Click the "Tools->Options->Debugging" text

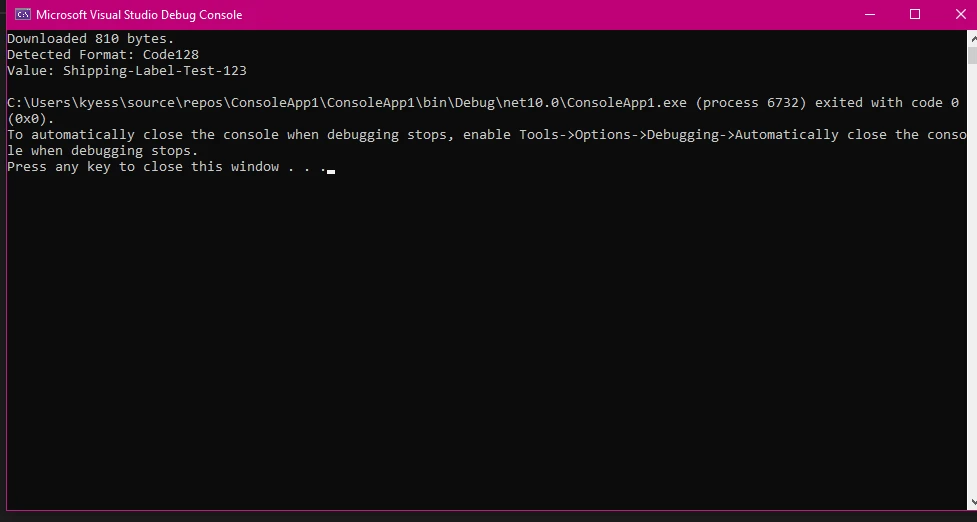tap(619, 135)
